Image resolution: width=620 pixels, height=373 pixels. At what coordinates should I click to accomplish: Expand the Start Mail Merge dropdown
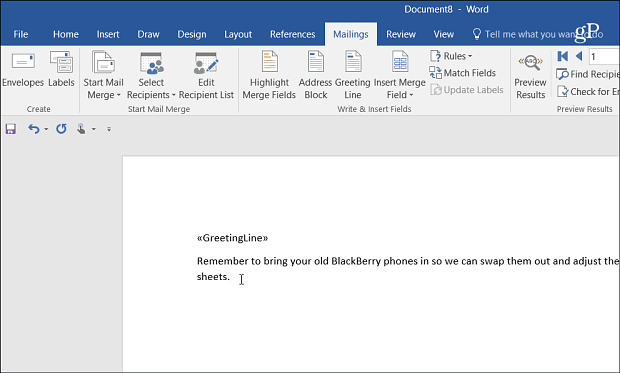pyautogui.click(x=118, y=95)
